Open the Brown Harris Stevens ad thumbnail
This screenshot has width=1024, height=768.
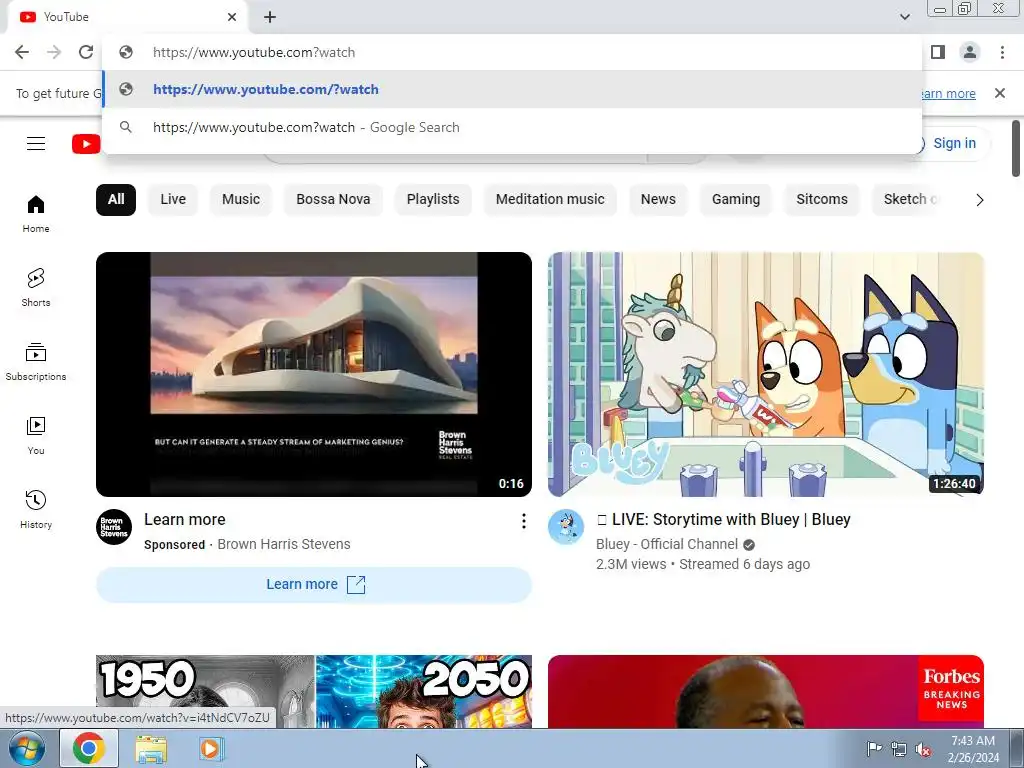click(x=313, y=374)
